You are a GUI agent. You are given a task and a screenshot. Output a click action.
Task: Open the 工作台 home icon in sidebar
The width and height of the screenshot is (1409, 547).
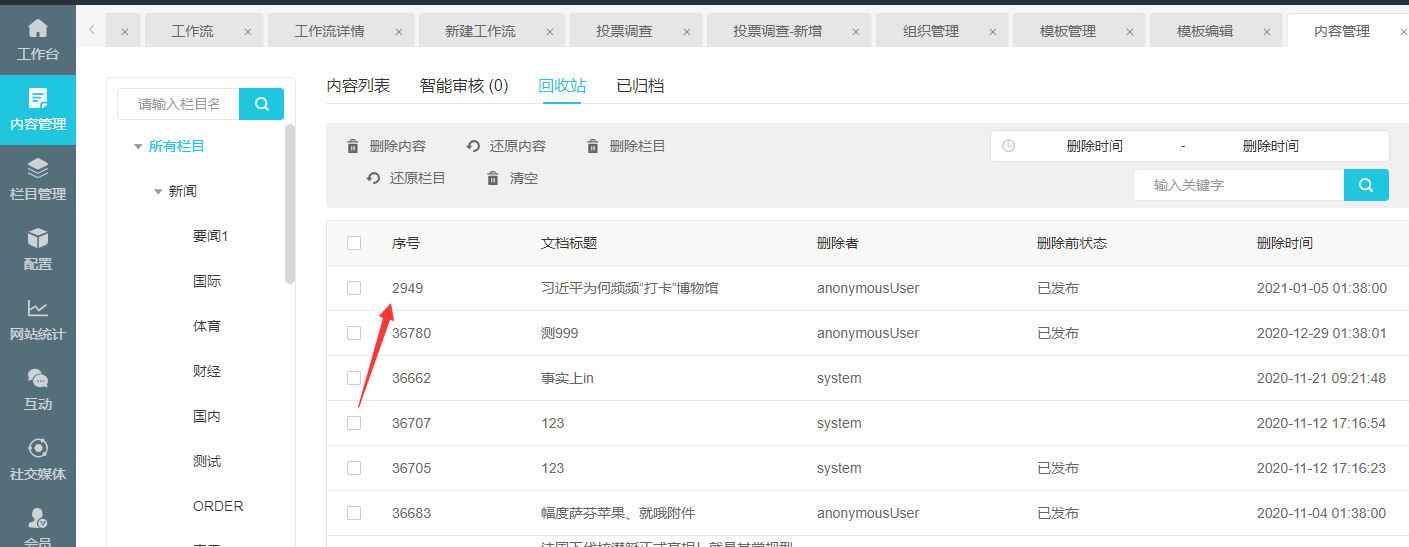[37, 29]
